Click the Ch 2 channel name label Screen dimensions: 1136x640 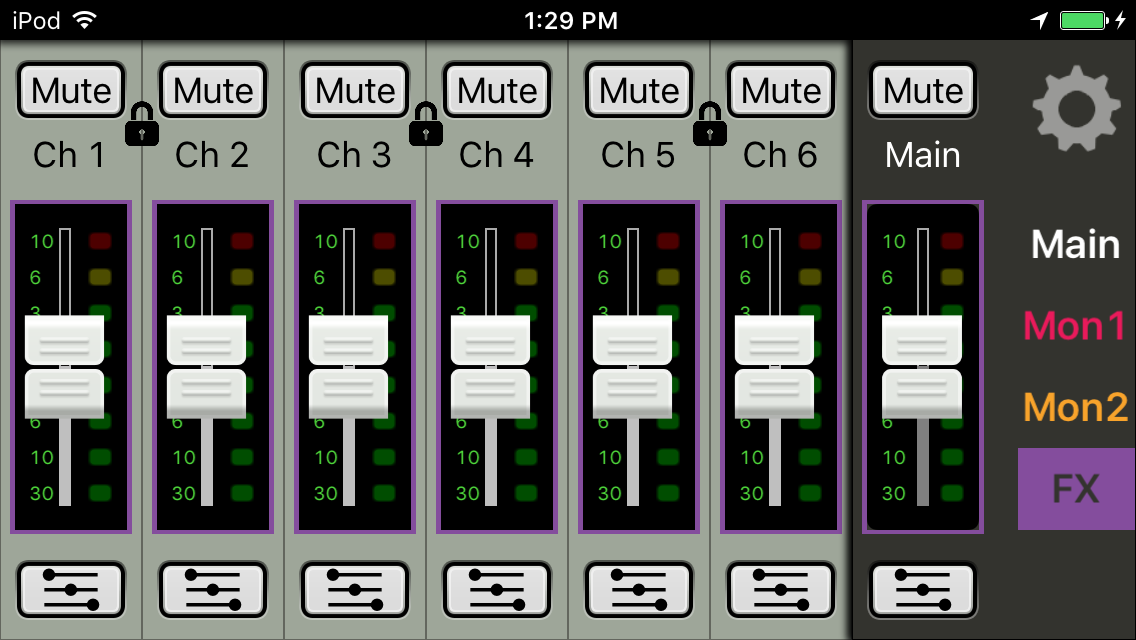(x=212, y=155)
